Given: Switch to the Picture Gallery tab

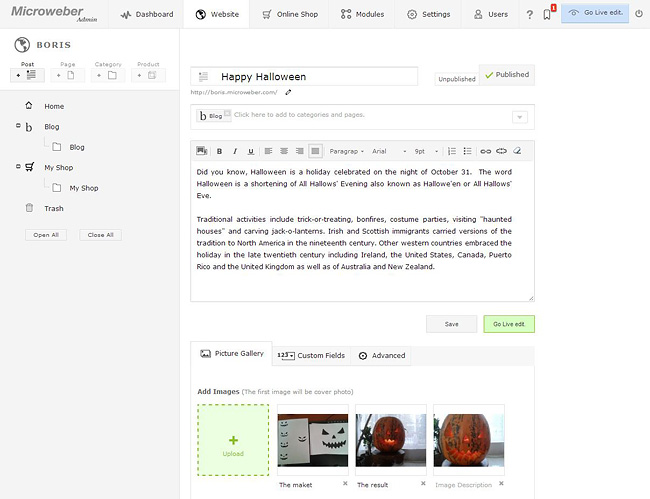Looking at the screenshot, I should pyautogui.click(x=231, y=354).
